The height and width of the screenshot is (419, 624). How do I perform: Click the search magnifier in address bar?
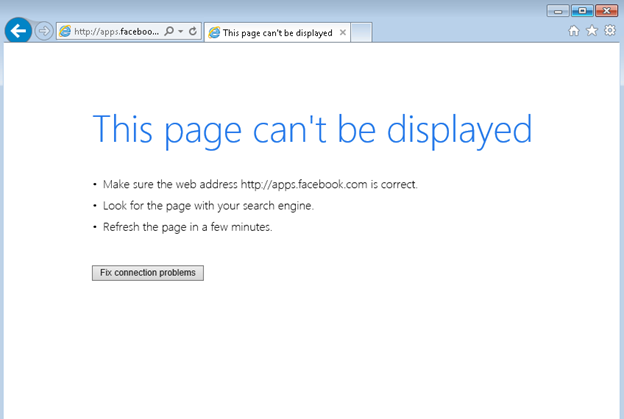pyautogui.click(x=169, y=31)
